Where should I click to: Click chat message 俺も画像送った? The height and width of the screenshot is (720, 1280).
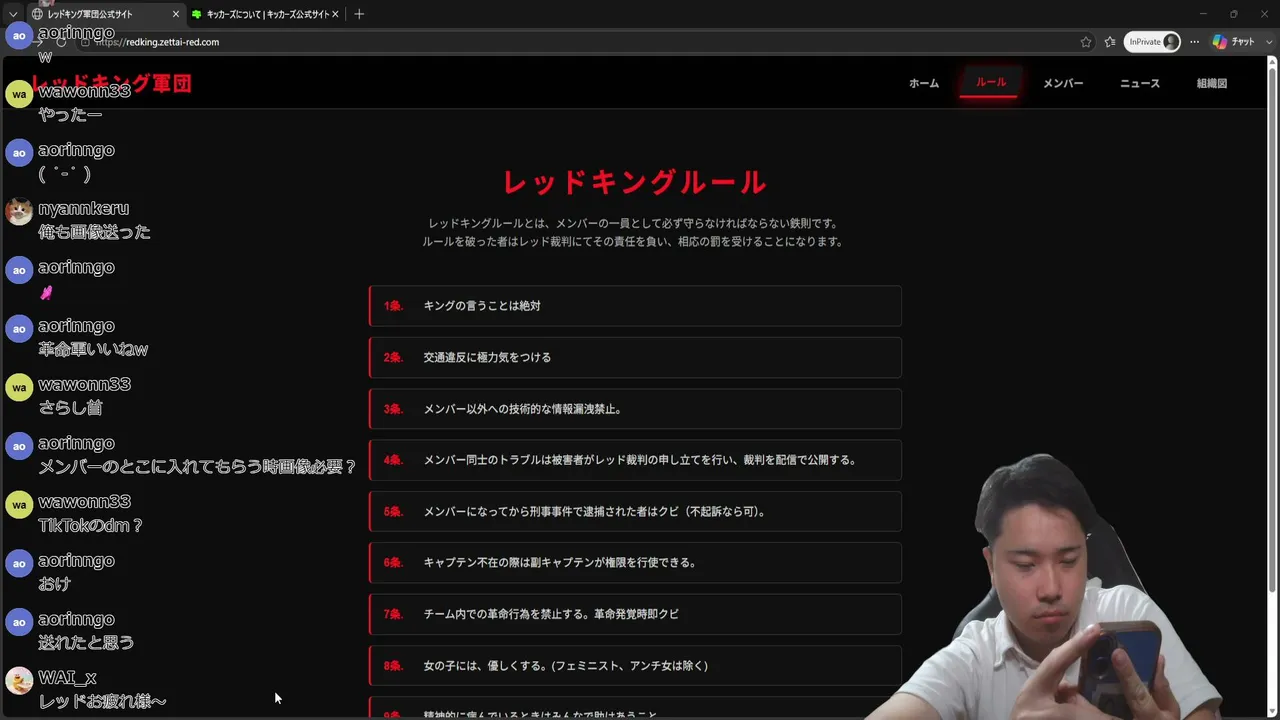pyautogui.click(x=95, y=232)
